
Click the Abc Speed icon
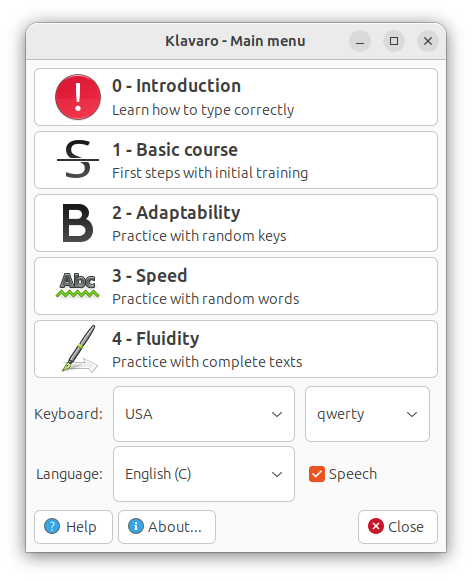click(78, 285)
